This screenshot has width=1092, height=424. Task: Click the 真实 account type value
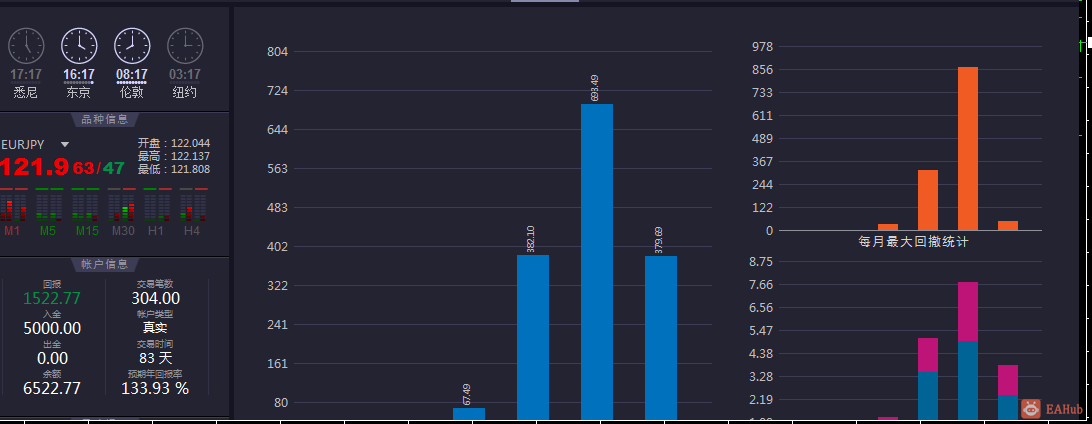[156, 329]
